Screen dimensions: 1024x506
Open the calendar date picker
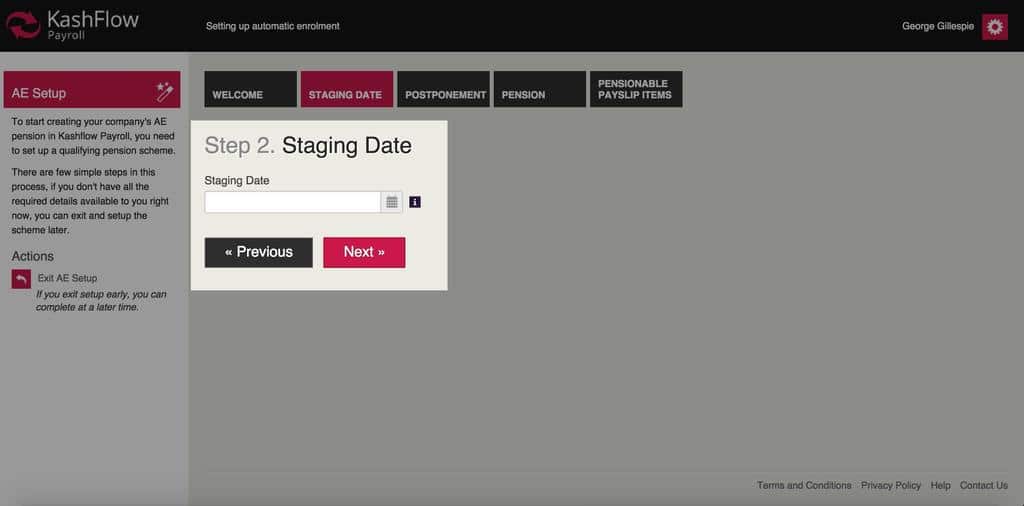392,202
